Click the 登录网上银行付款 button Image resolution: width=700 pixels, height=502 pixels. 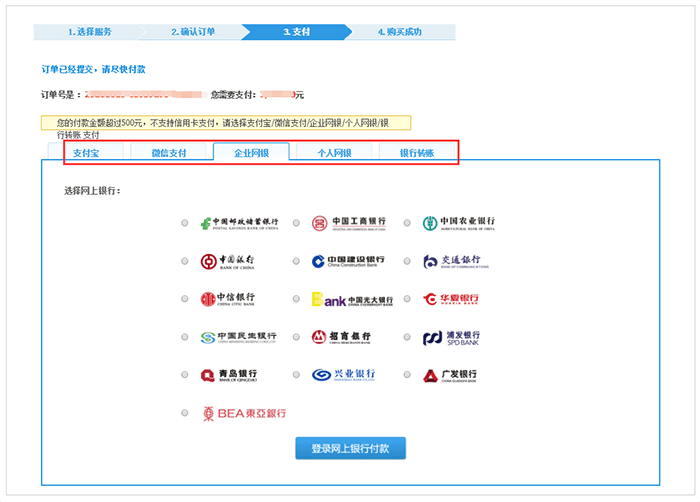pos(350,448)
